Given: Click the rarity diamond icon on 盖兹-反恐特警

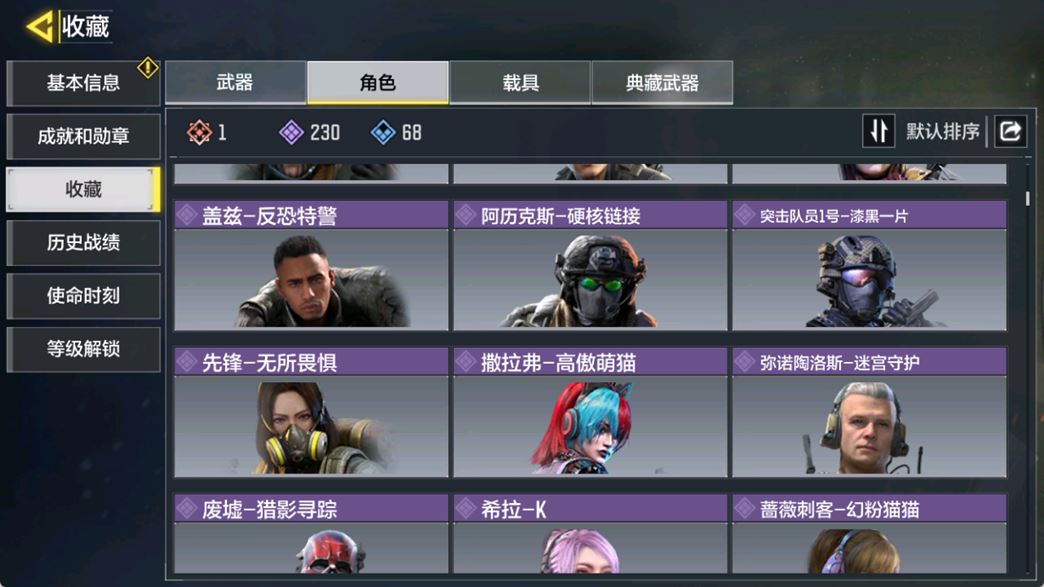Looking at the screenshot, I should click(x=186, y=216).
